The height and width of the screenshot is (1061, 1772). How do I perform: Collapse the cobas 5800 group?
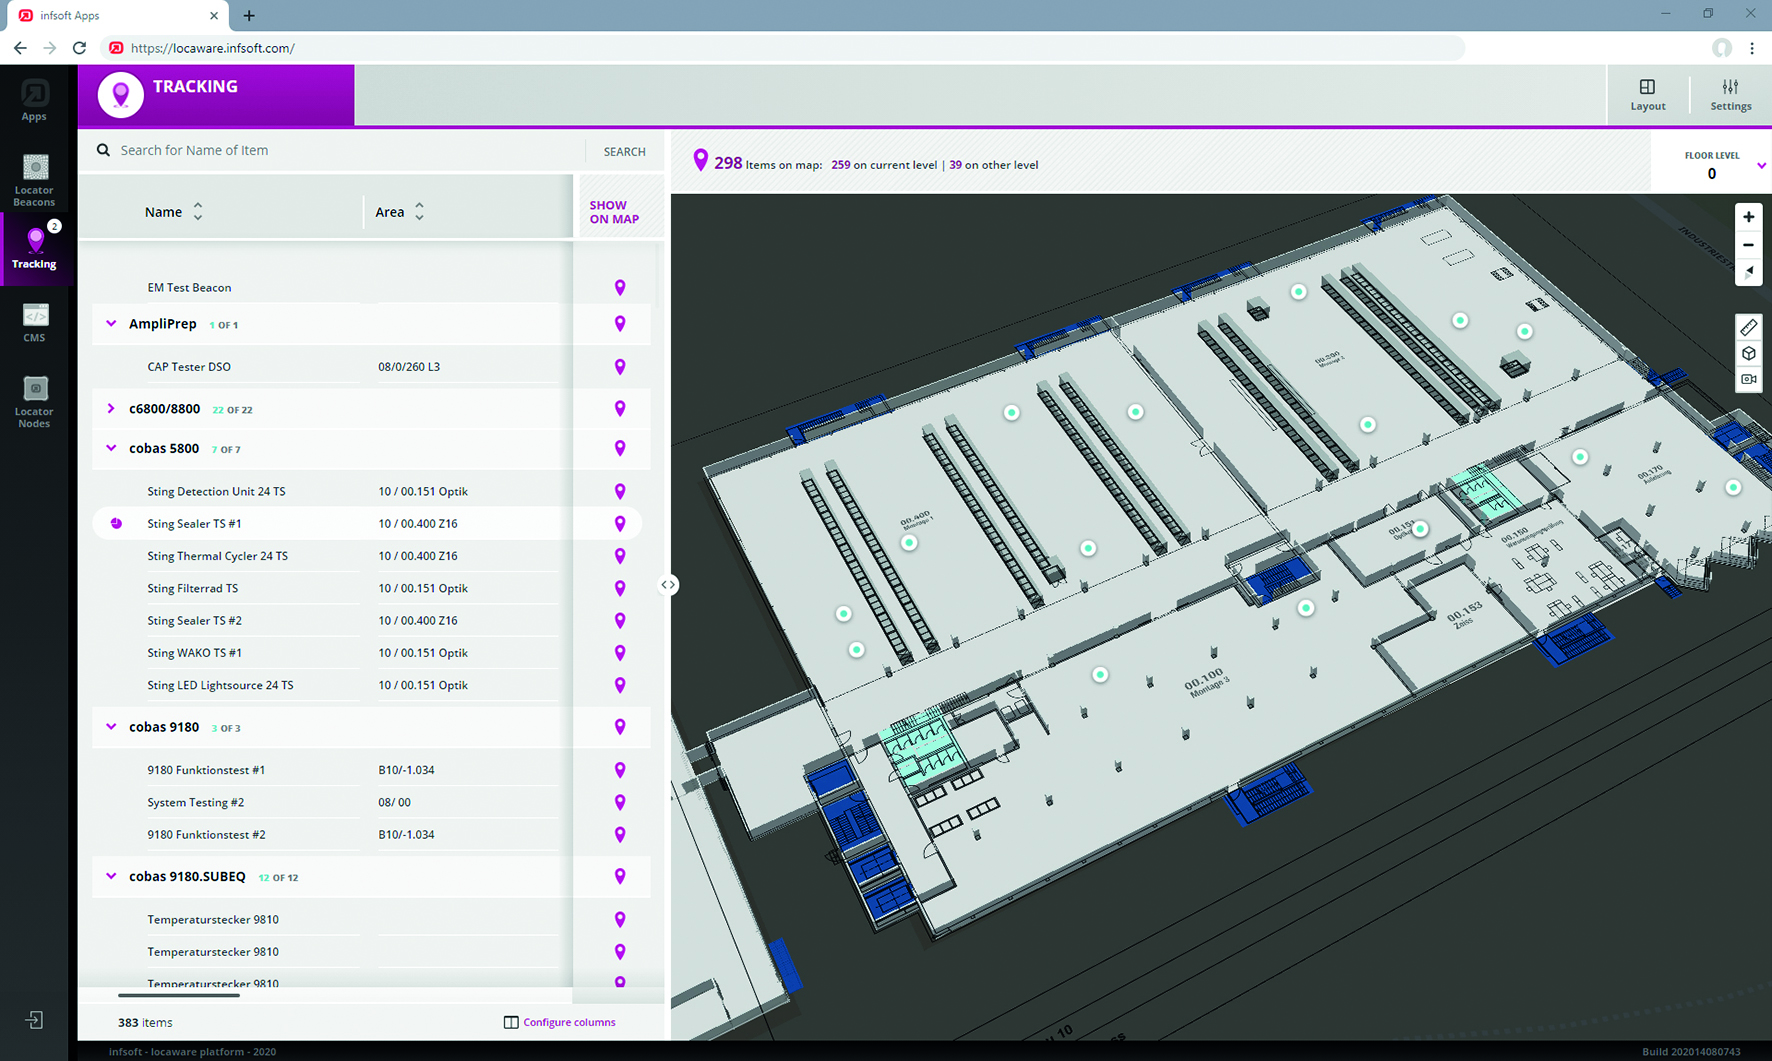point(110,448)
